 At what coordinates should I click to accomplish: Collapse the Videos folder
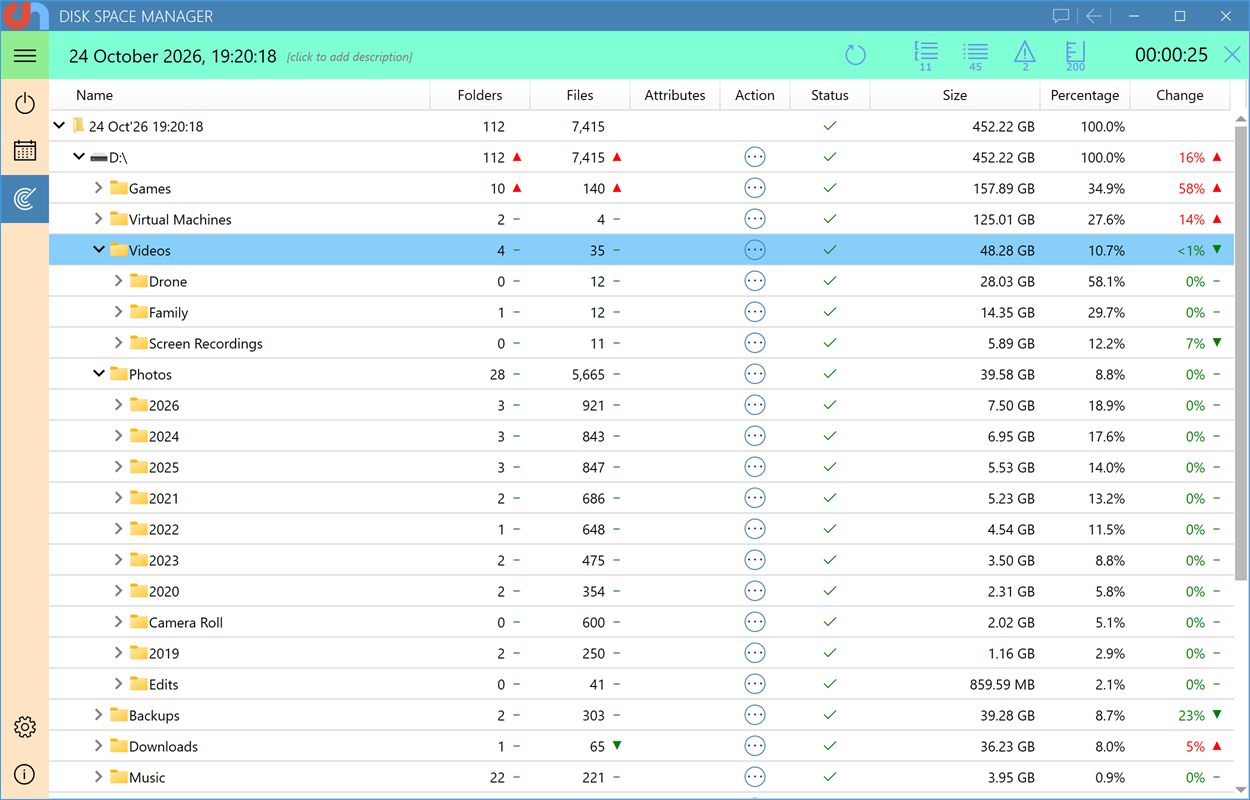point(99,250)
